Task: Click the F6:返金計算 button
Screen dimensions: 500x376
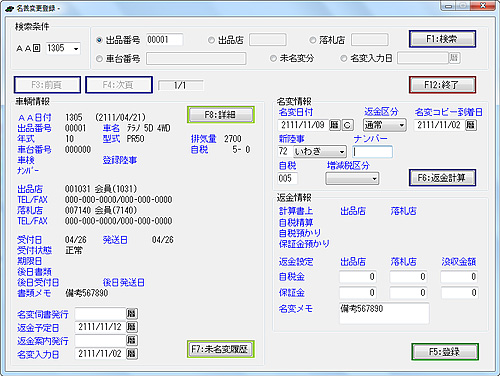Action: pos(442,178)
